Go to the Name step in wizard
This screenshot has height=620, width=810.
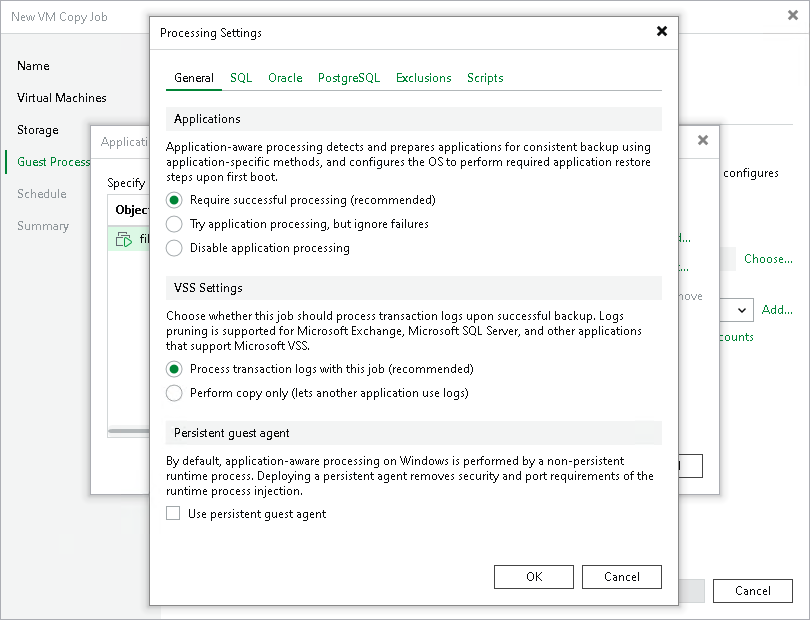pyautogui.click(x=33, y=66)
